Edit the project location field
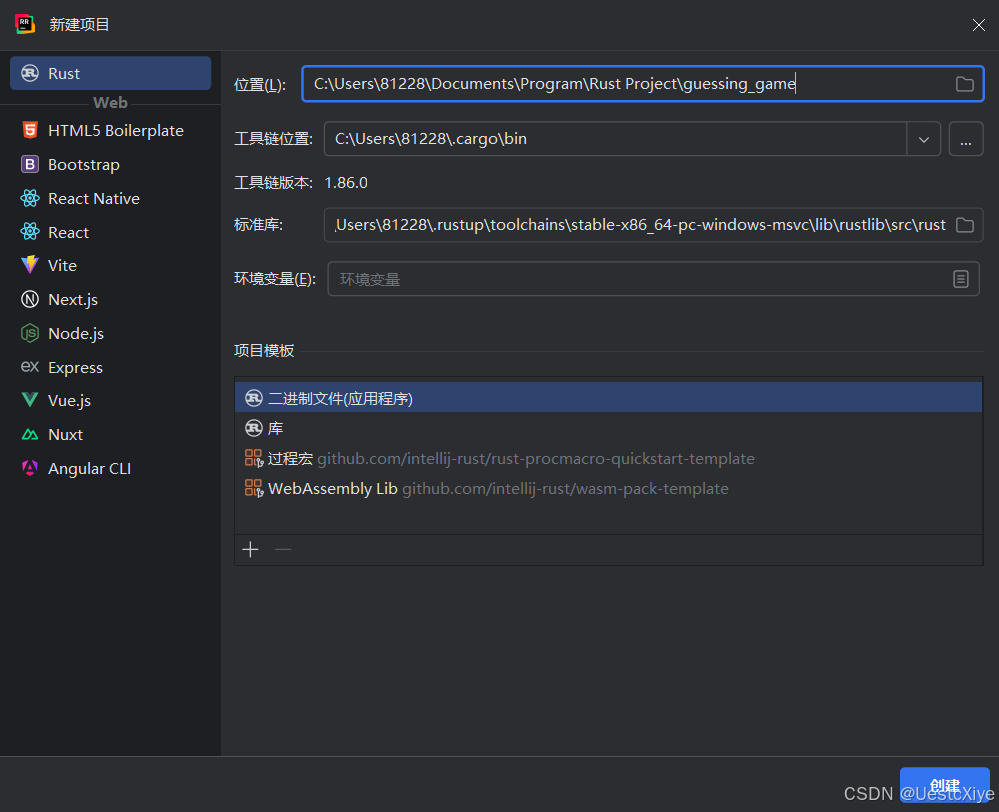This screenshot has width=999, height=812. click(x=643, y=83)
